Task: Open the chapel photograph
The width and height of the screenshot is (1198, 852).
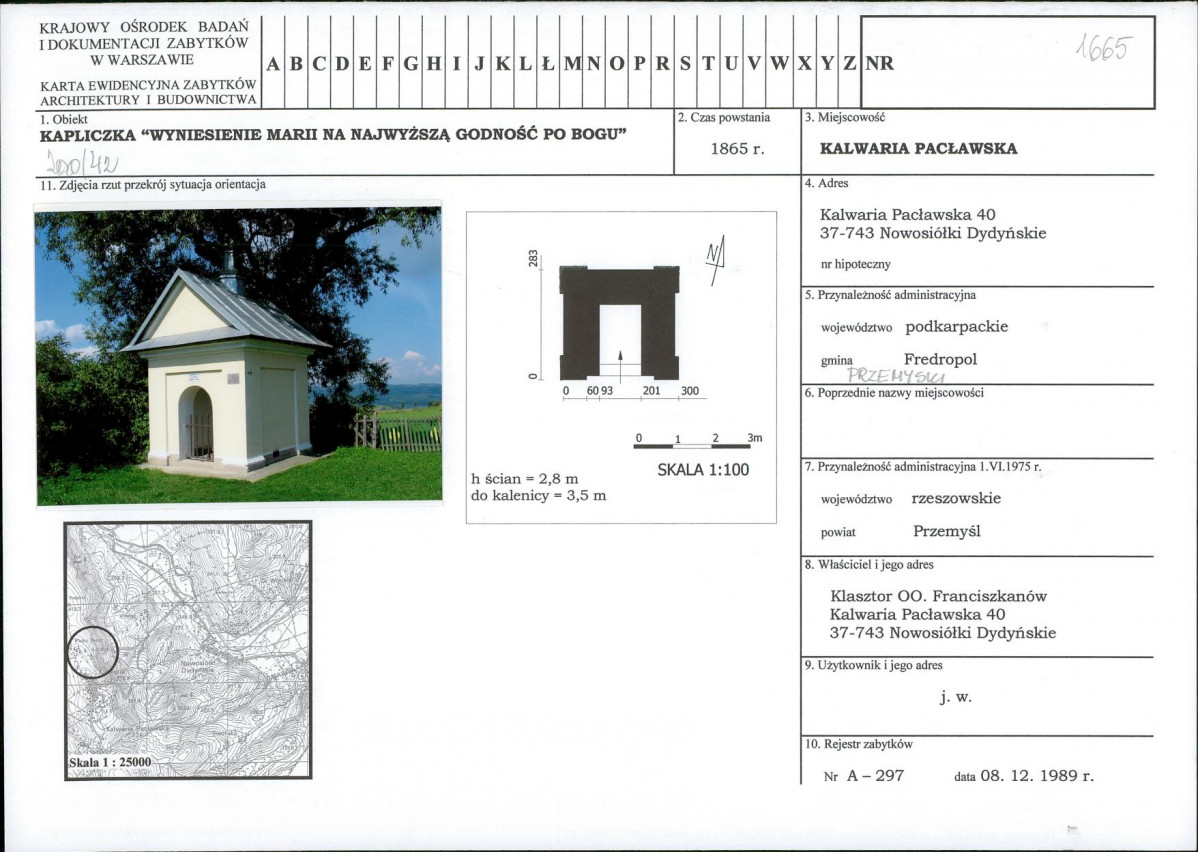Action: [238, 355]
